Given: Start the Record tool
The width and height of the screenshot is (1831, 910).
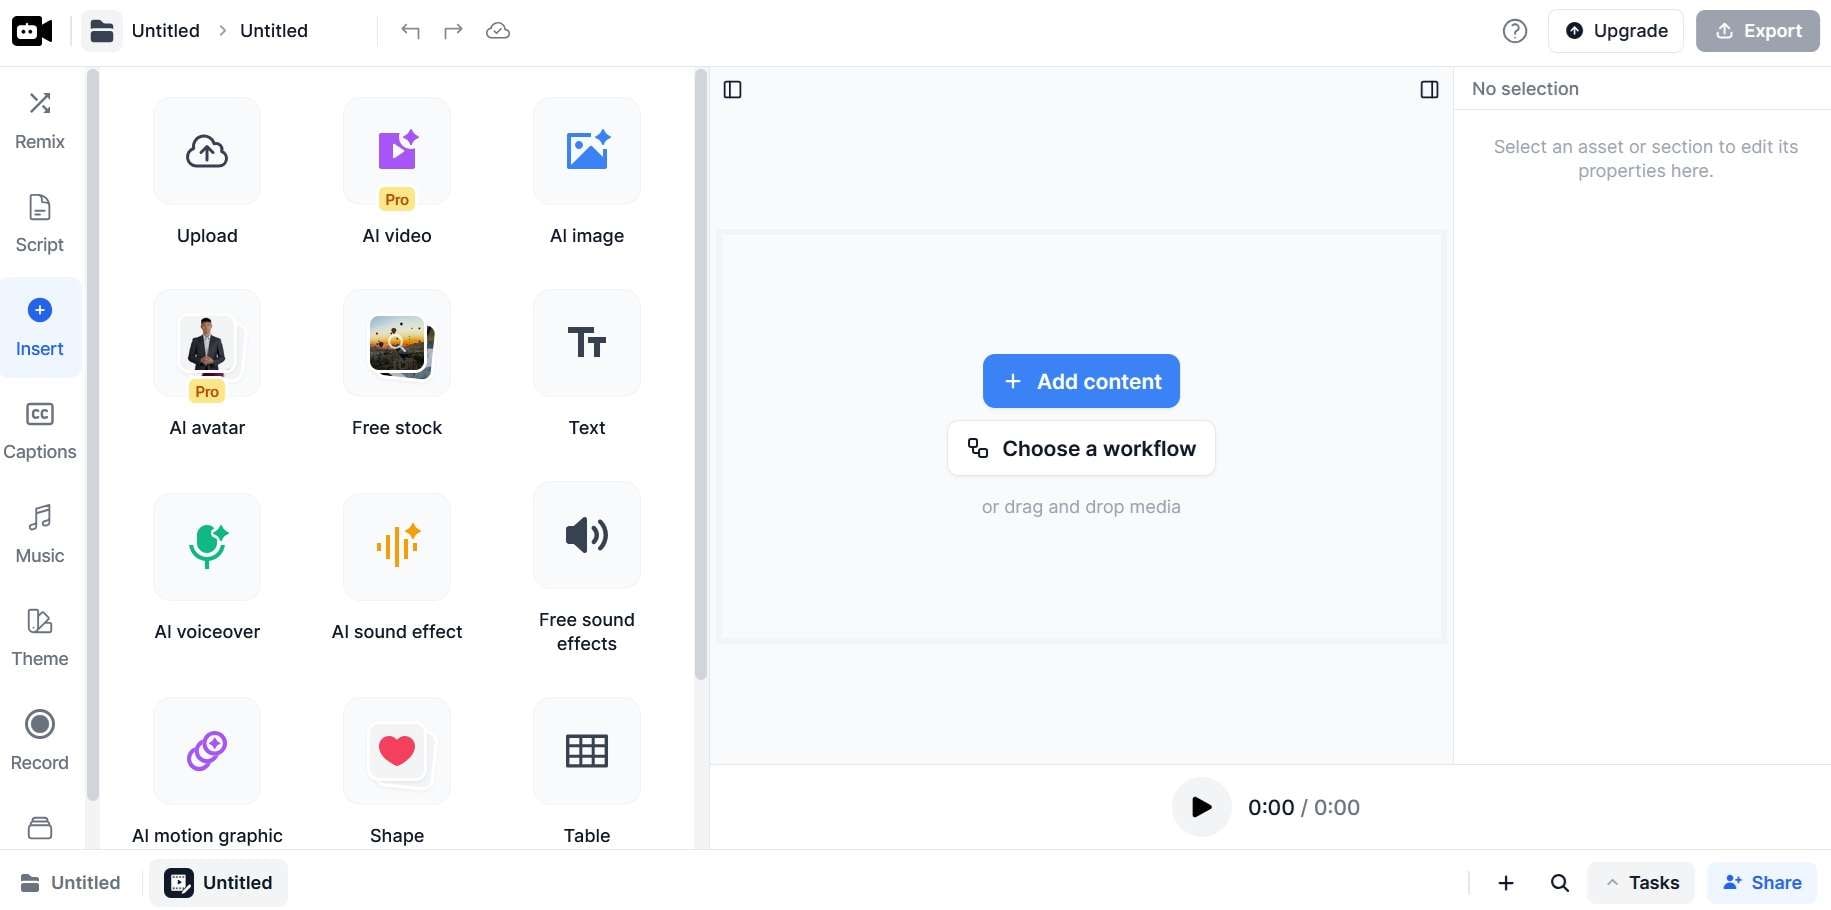Looking at the screenshot, I should tap(40, 742).
